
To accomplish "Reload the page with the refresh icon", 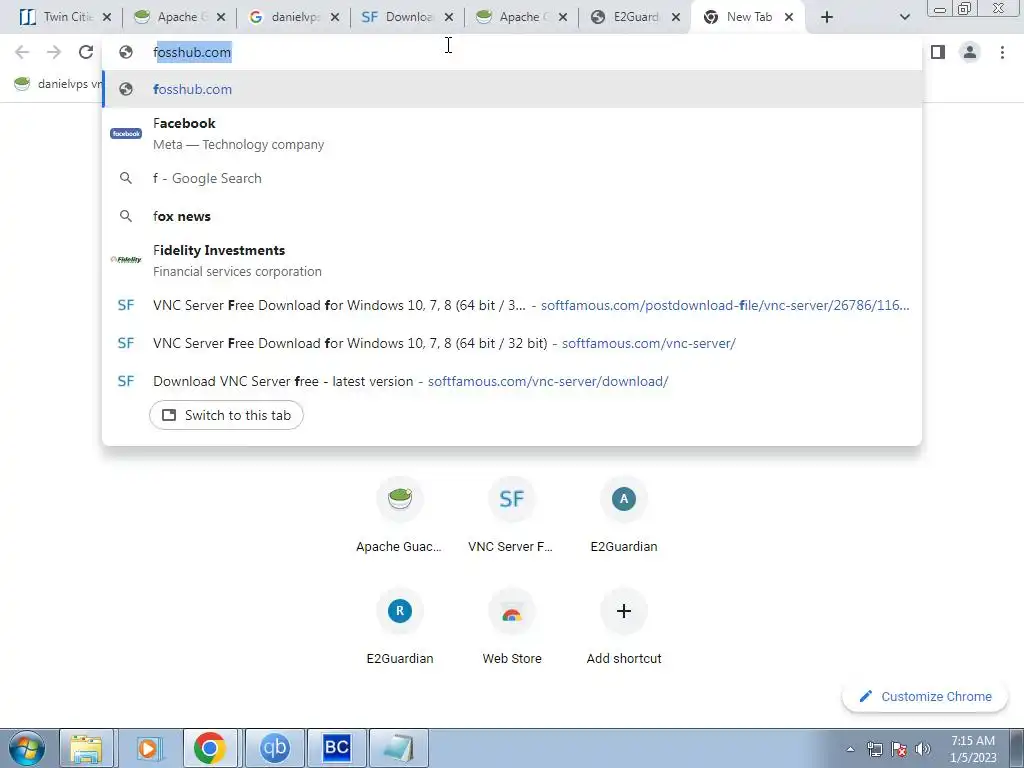I will click(86, 52).
